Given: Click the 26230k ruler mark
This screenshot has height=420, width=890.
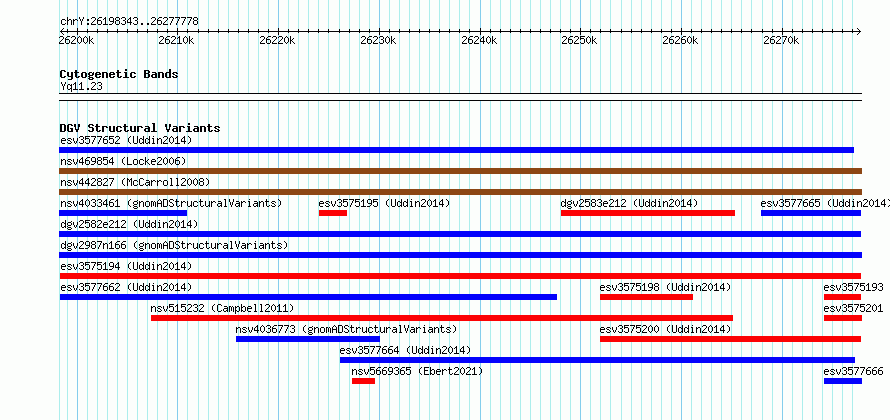Looking at the screenshot, I should [378, 40].
